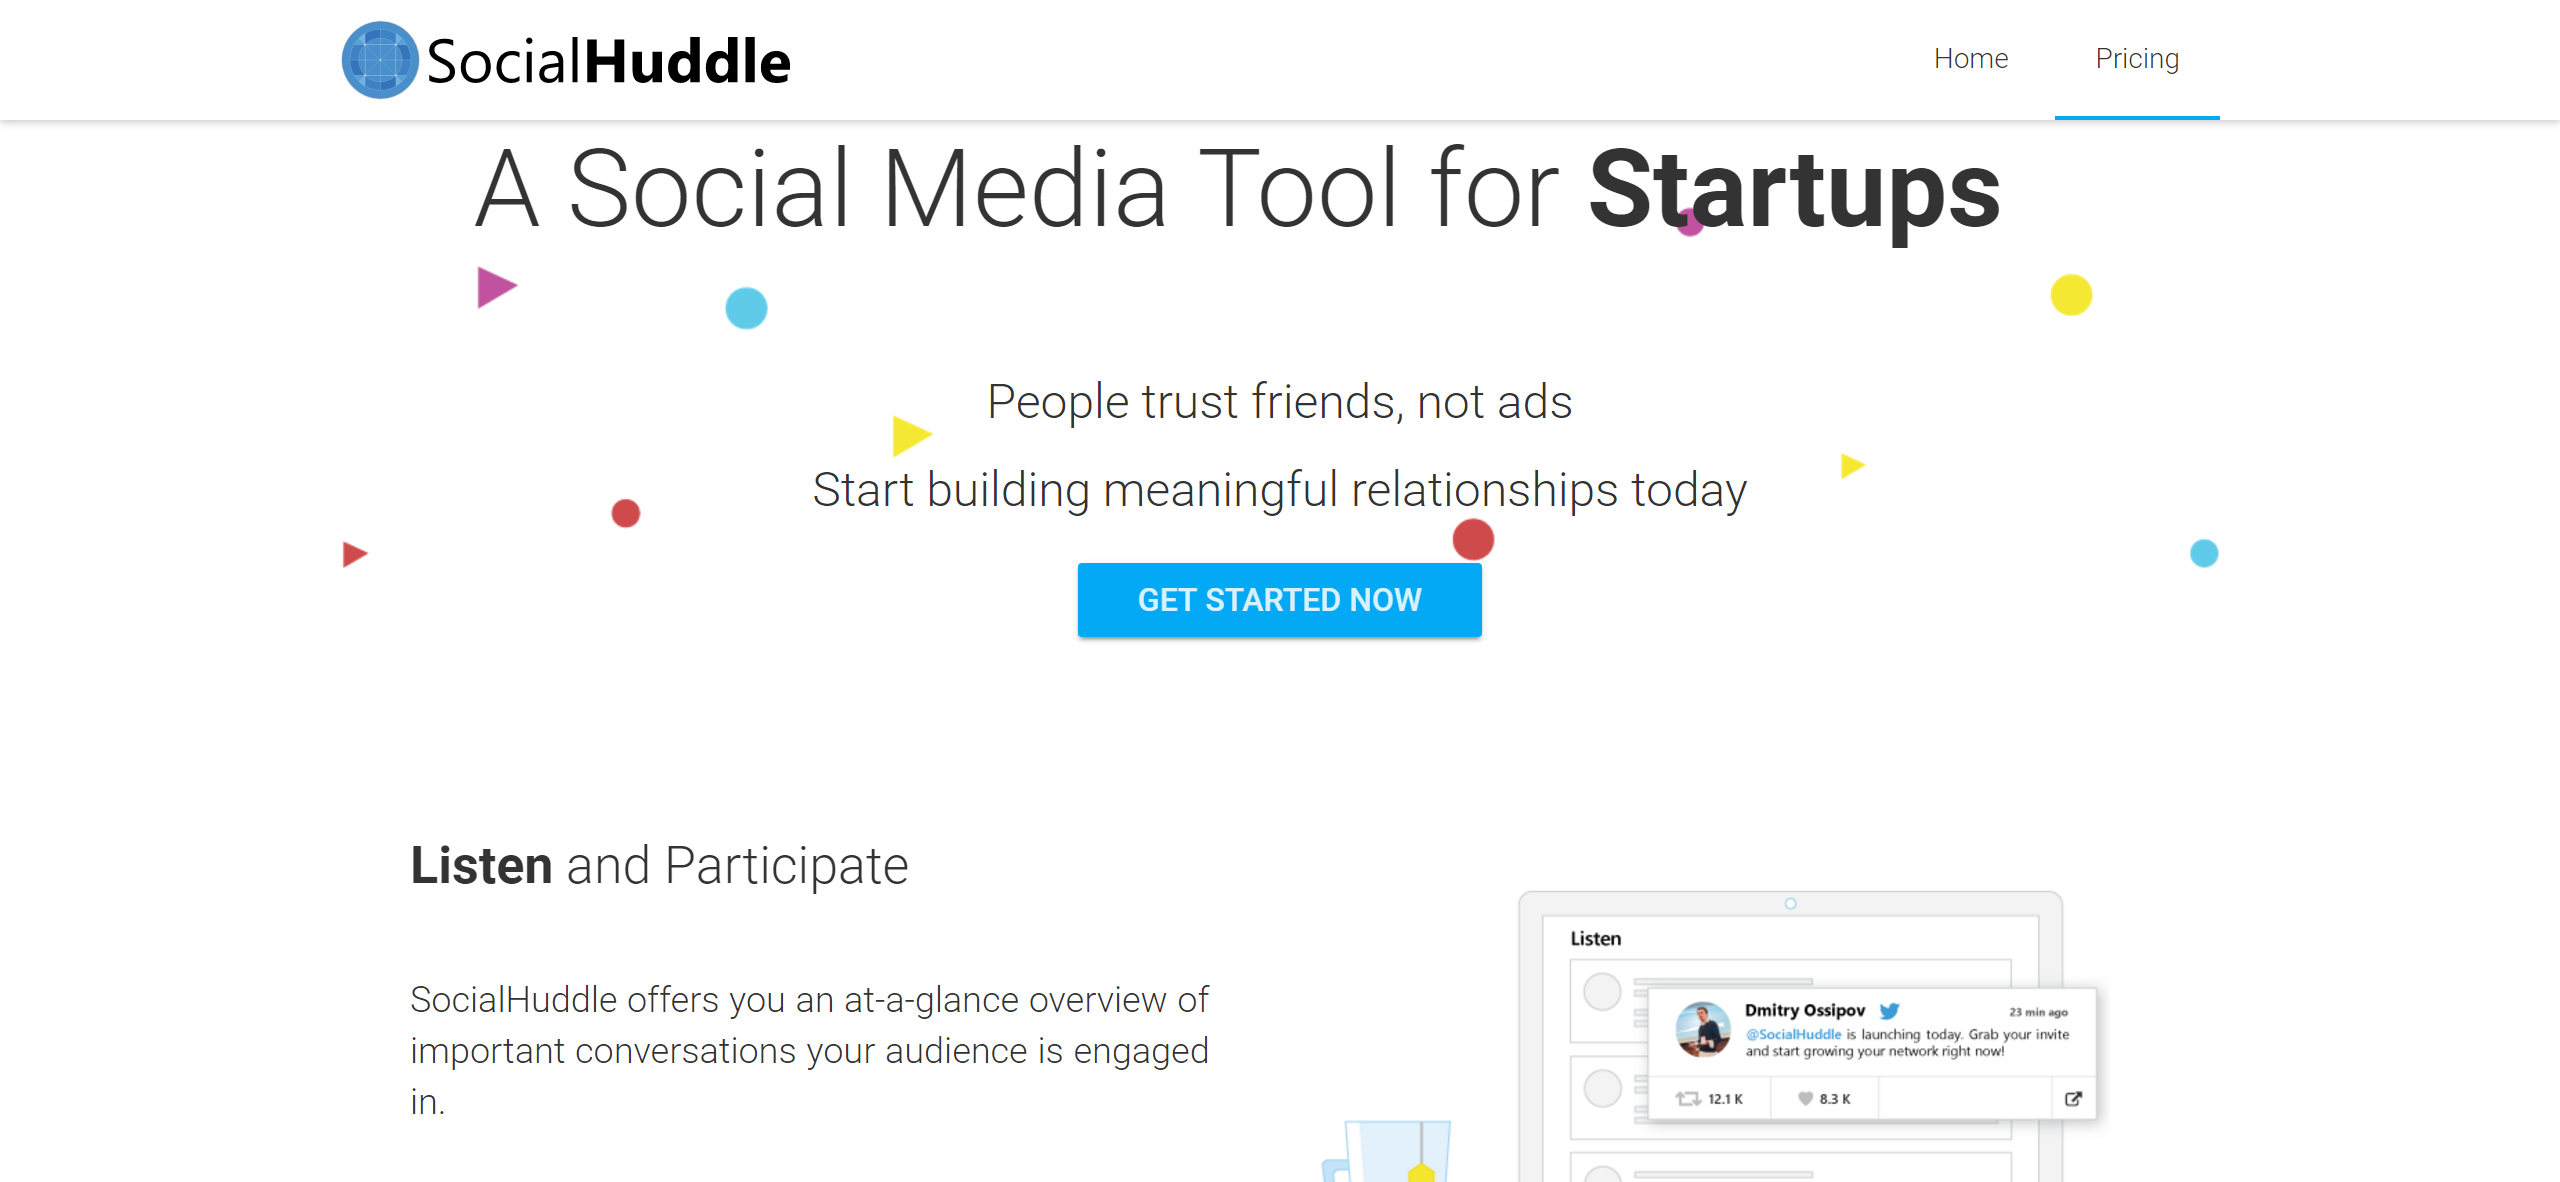
Task: Click the retweet icon showing 12.1 K
Action: [1688, 1099]
